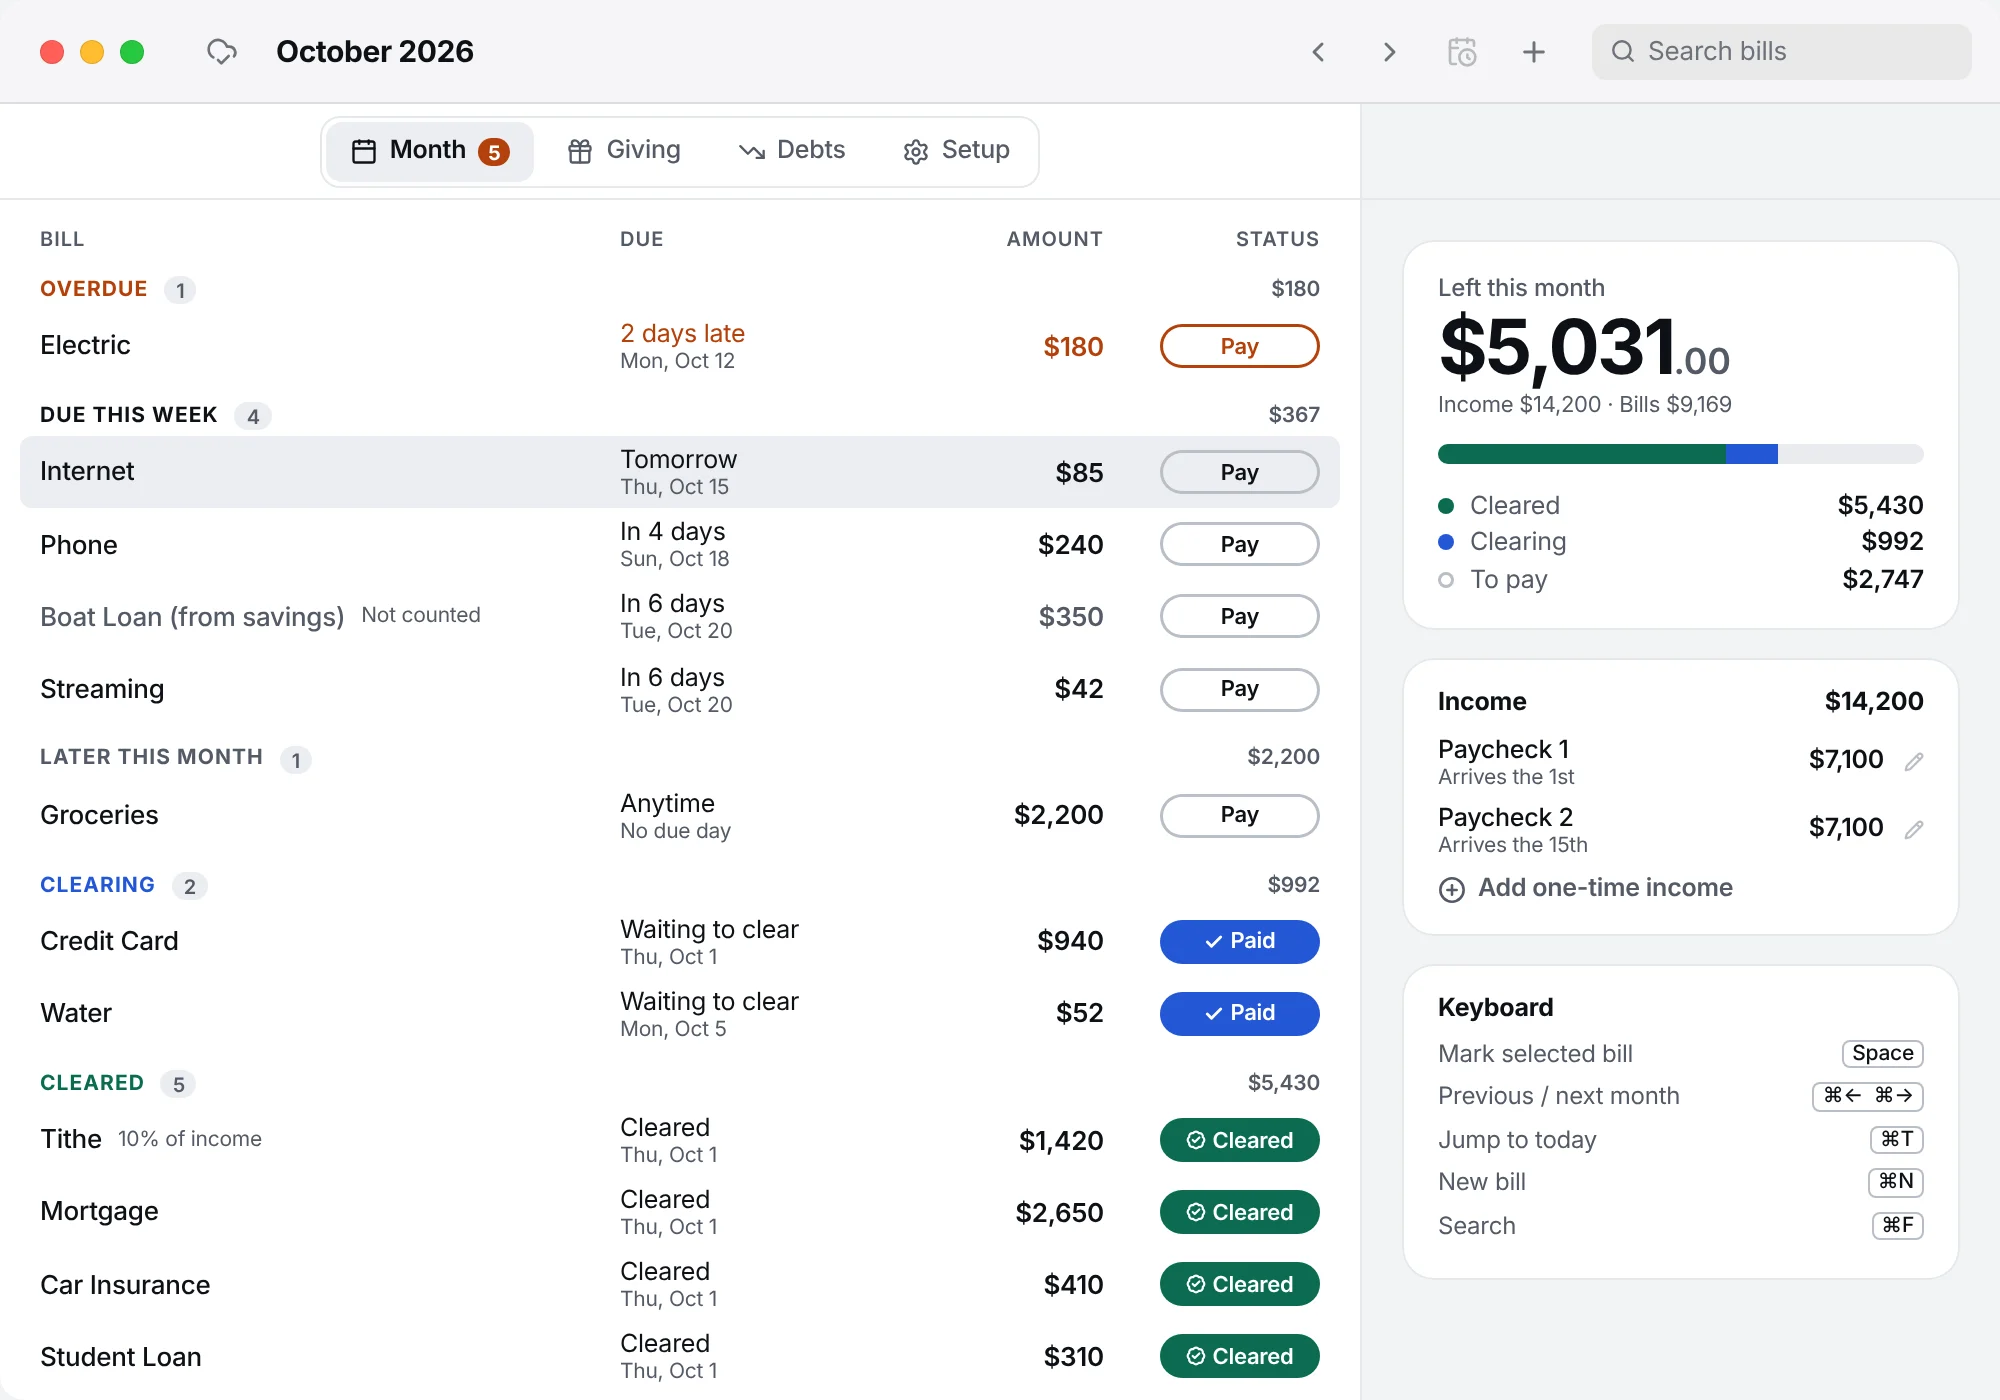The image size is (2000, 1400).
Task: Select the Internet bill row
Action: [x=680, y=472]
